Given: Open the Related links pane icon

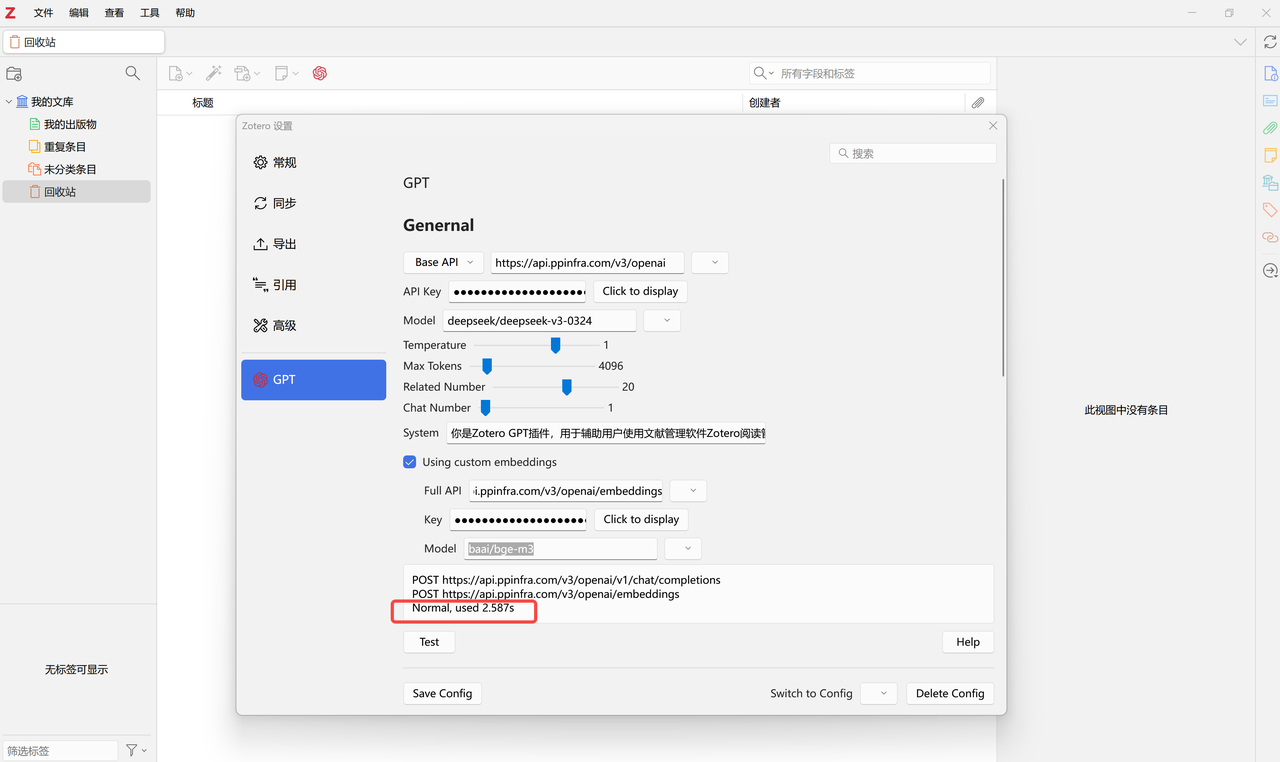Looking at the screenshot, I should coord(1270,237).
